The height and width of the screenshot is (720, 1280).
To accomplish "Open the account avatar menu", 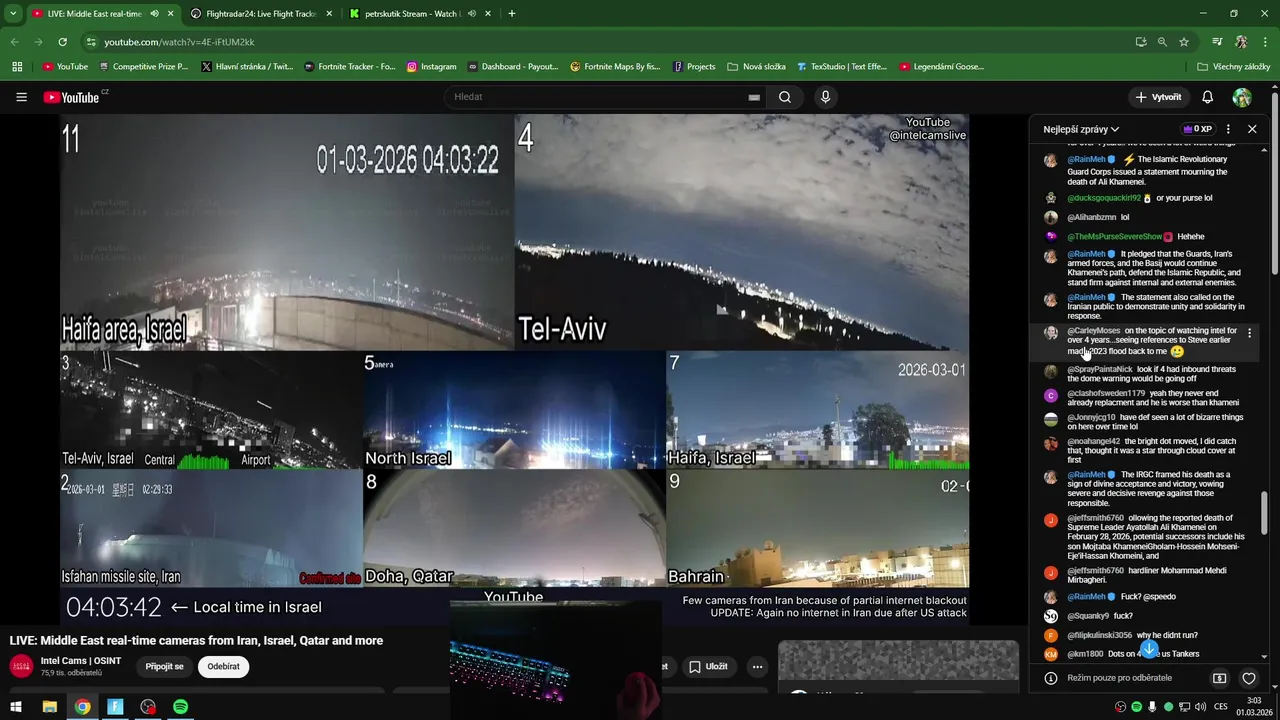I will [1242, 97].
